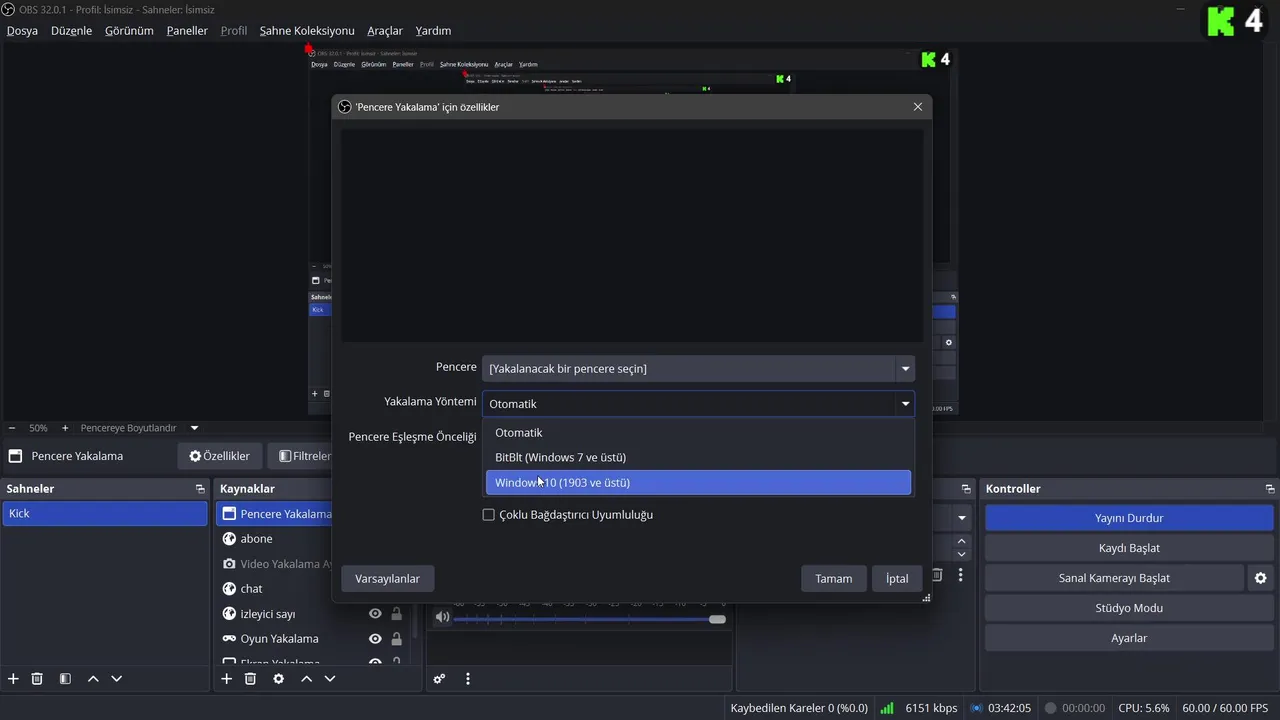Viewport: 1280px width, 720px height.
Task: Move scene down arrow in Sahneler
Action: 116,678
